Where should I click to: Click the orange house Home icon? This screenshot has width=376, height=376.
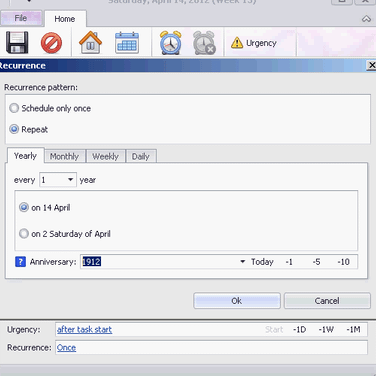click(x=90, y=42)
